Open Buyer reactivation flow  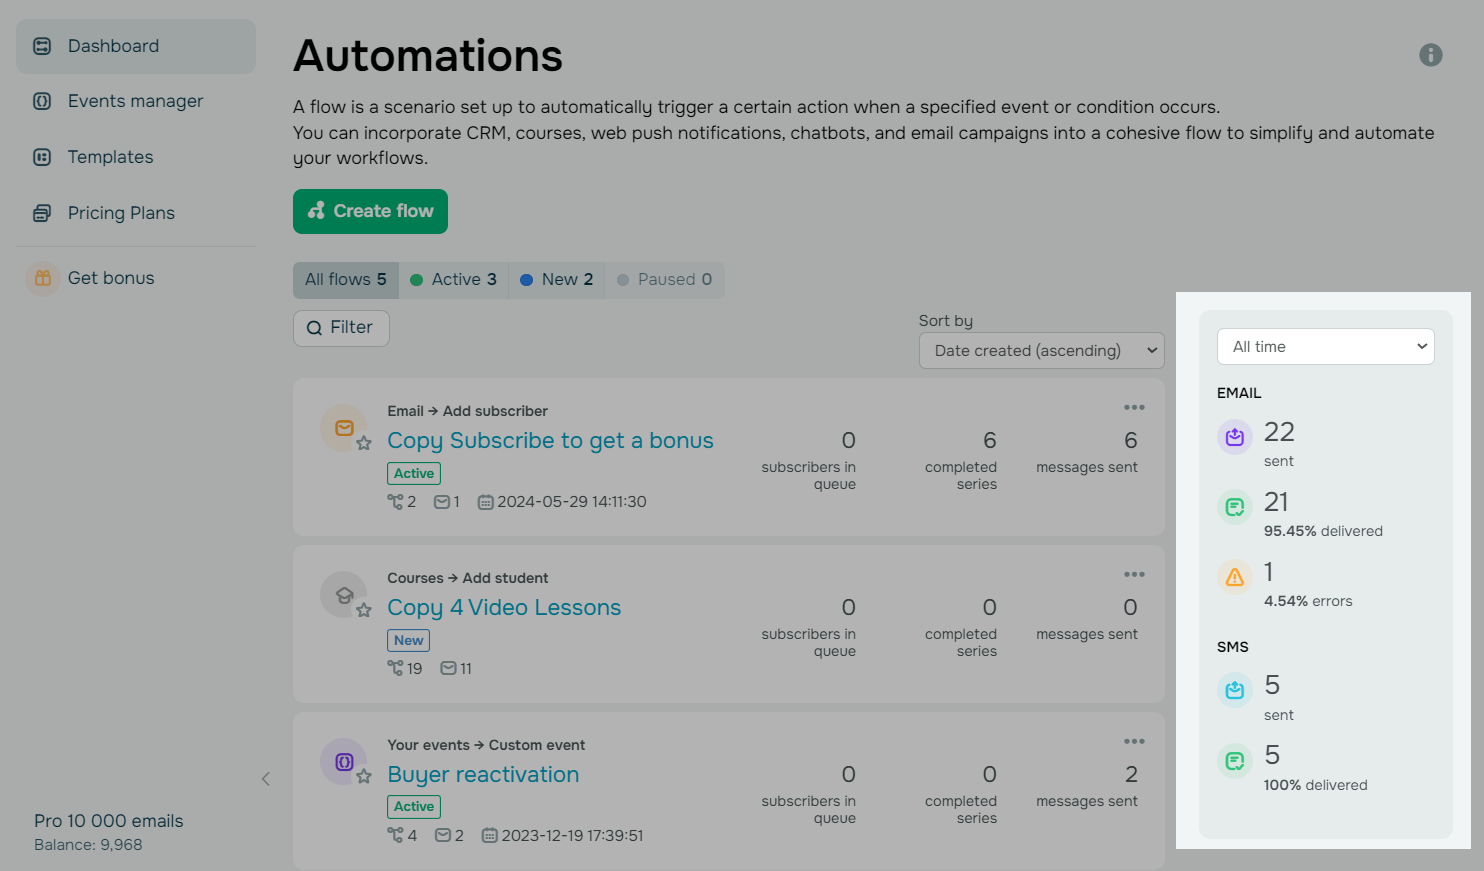pos(483,775)
